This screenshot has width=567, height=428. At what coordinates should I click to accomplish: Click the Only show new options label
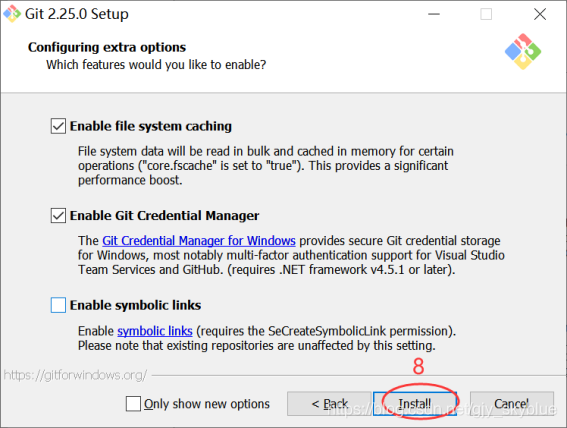coord(207,404)
